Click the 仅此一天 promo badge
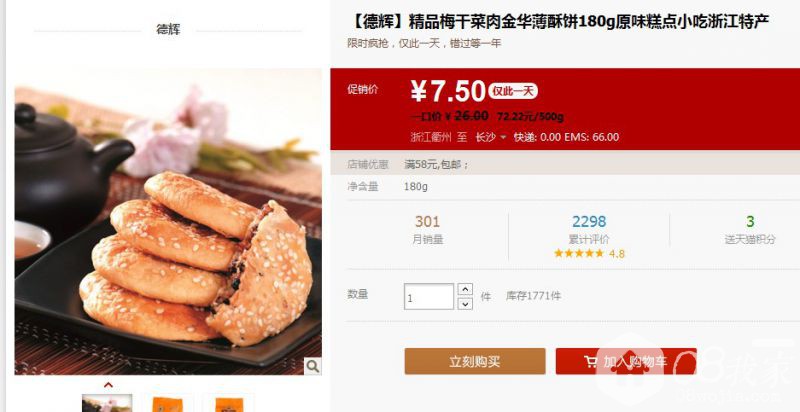Screen dimensions: 800x412 (513, 91)
